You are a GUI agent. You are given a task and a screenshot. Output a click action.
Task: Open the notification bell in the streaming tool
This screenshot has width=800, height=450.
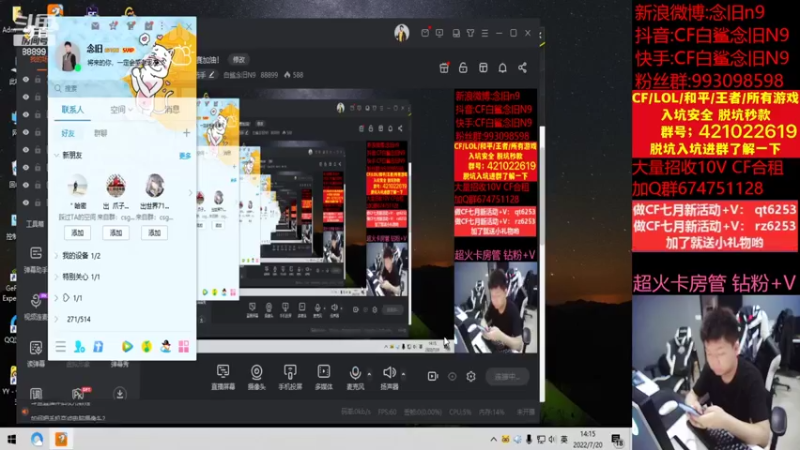click(503, 68)
